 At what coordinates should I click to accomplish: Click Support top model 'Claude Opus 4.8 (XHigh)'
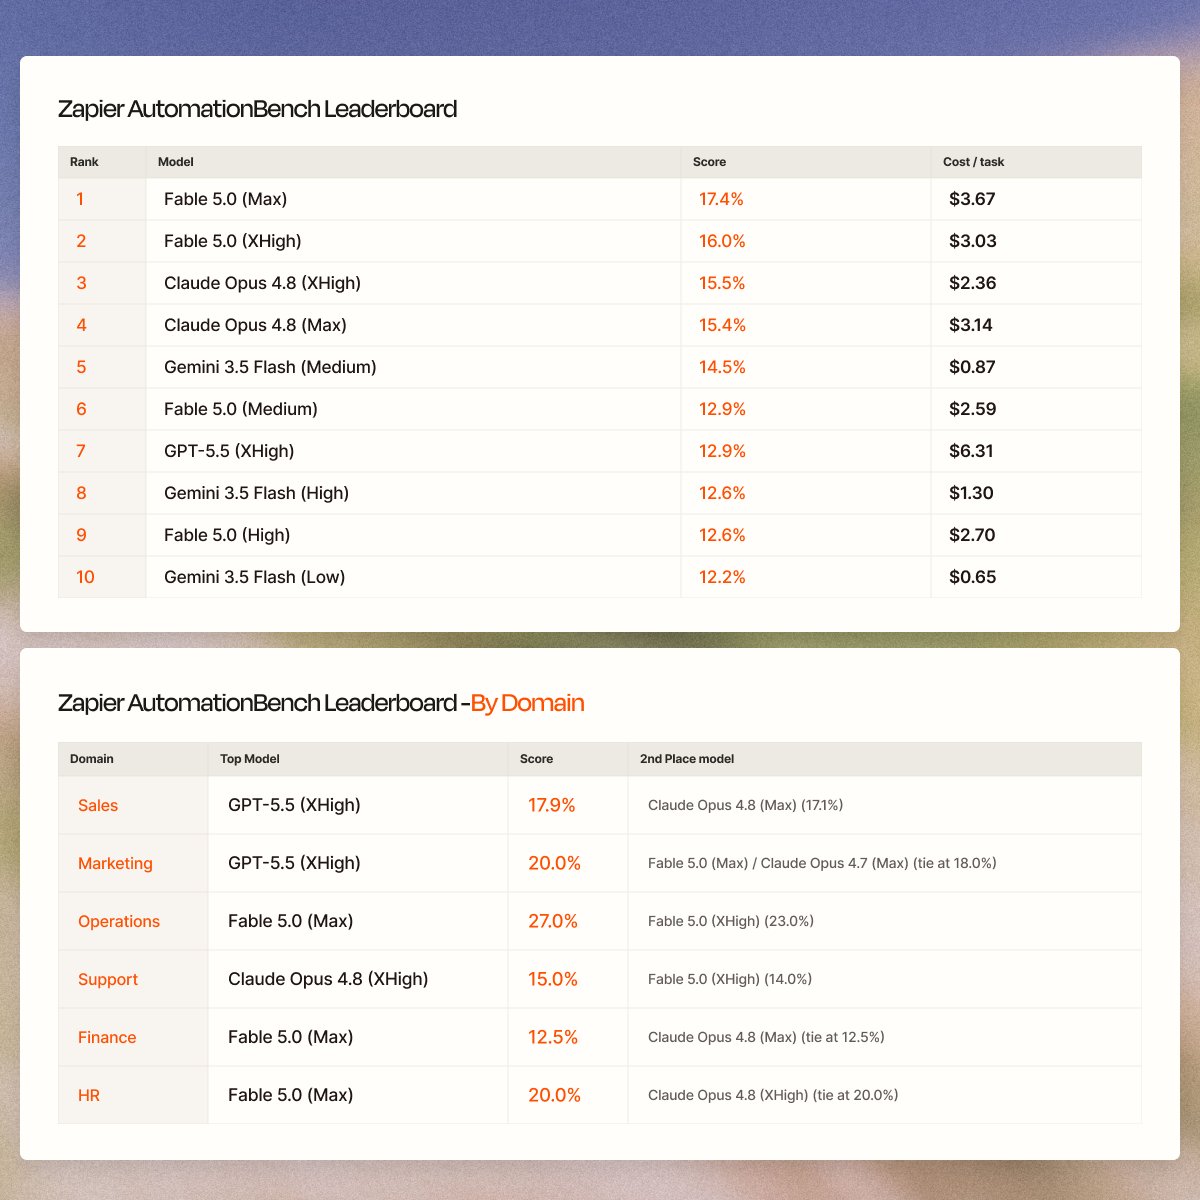click(x=328, y=979)
